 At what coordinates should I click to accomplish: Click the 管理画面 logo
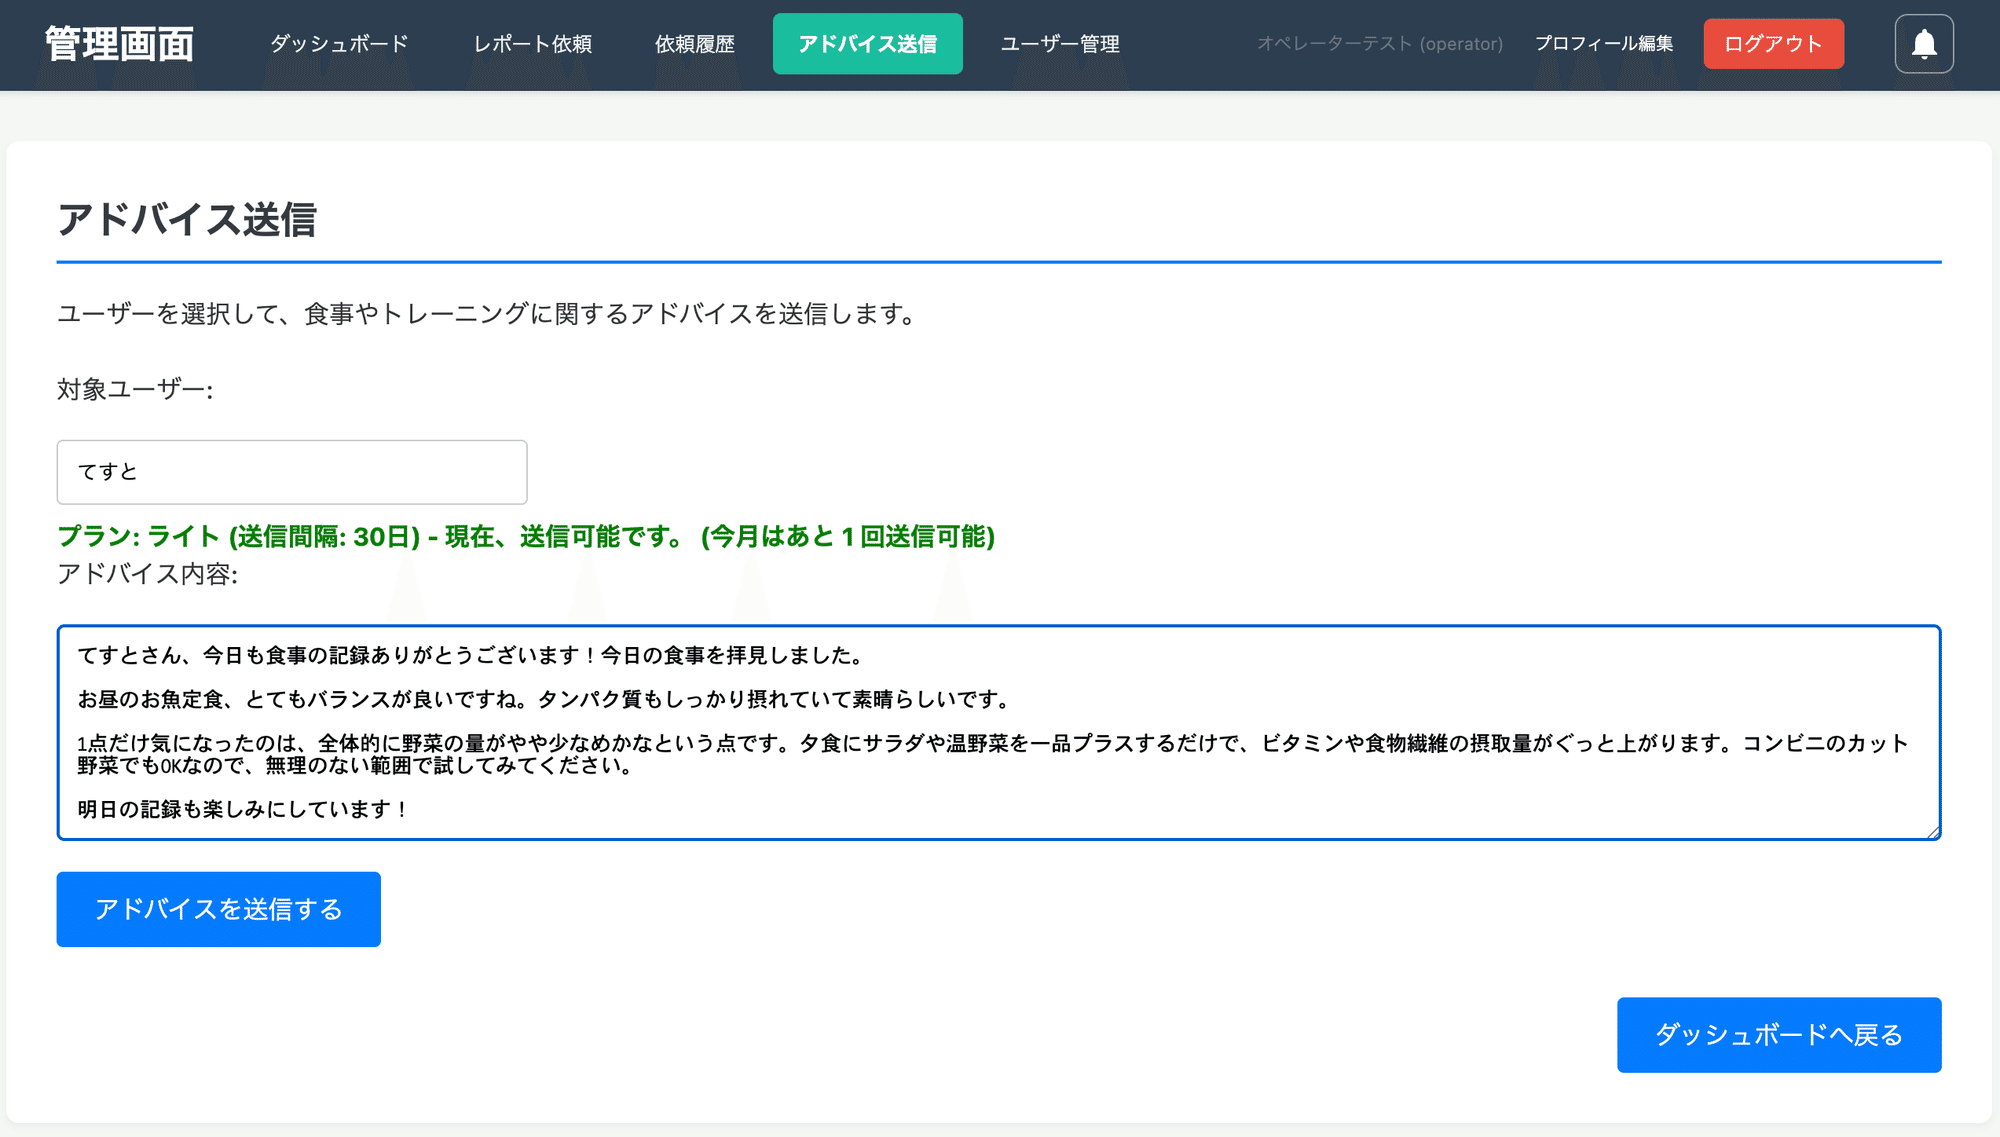click(x=117, y=44)
